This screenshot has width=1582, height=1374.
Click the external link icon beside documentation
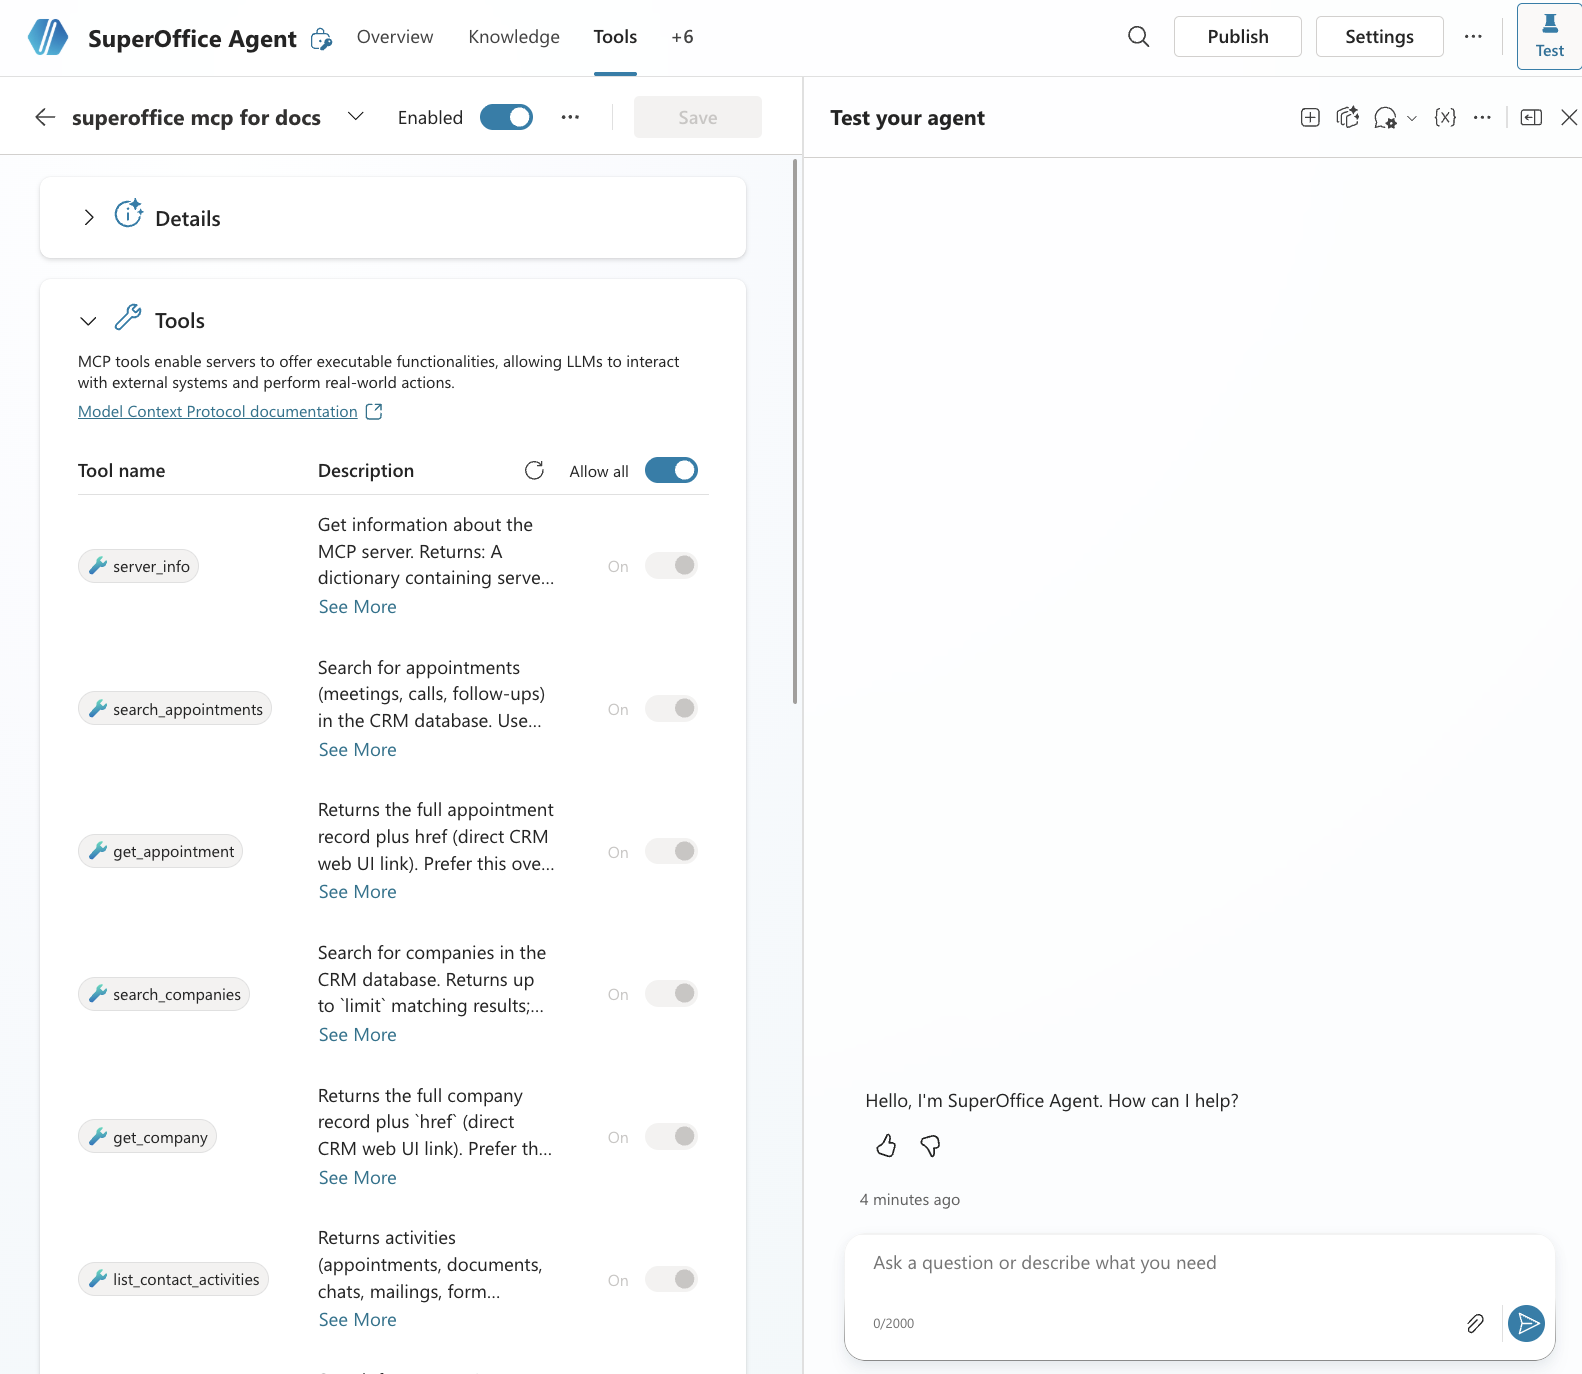[x=374, y=411]
